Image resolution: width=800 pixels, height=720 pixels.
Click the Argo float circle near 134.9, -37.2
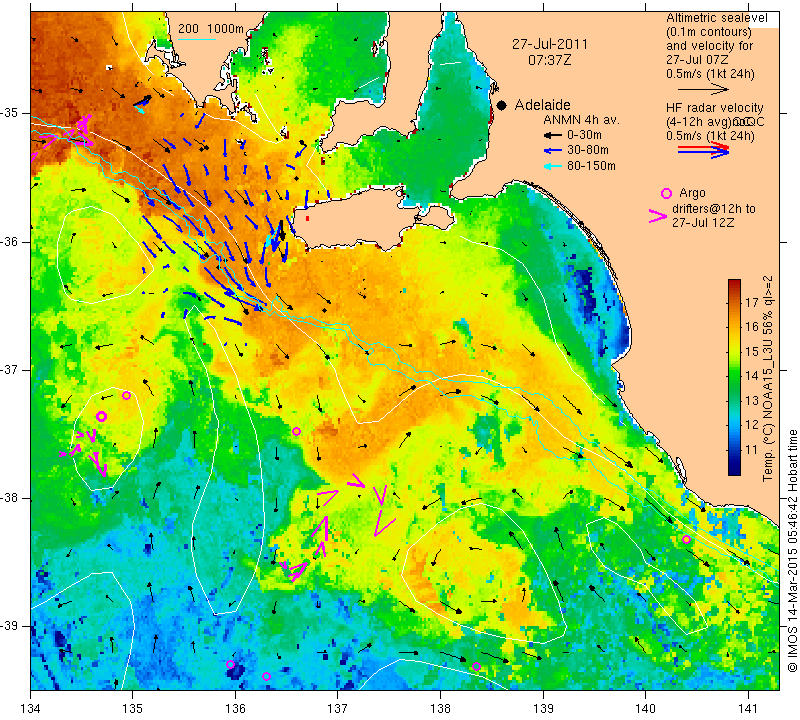(127, 395)
